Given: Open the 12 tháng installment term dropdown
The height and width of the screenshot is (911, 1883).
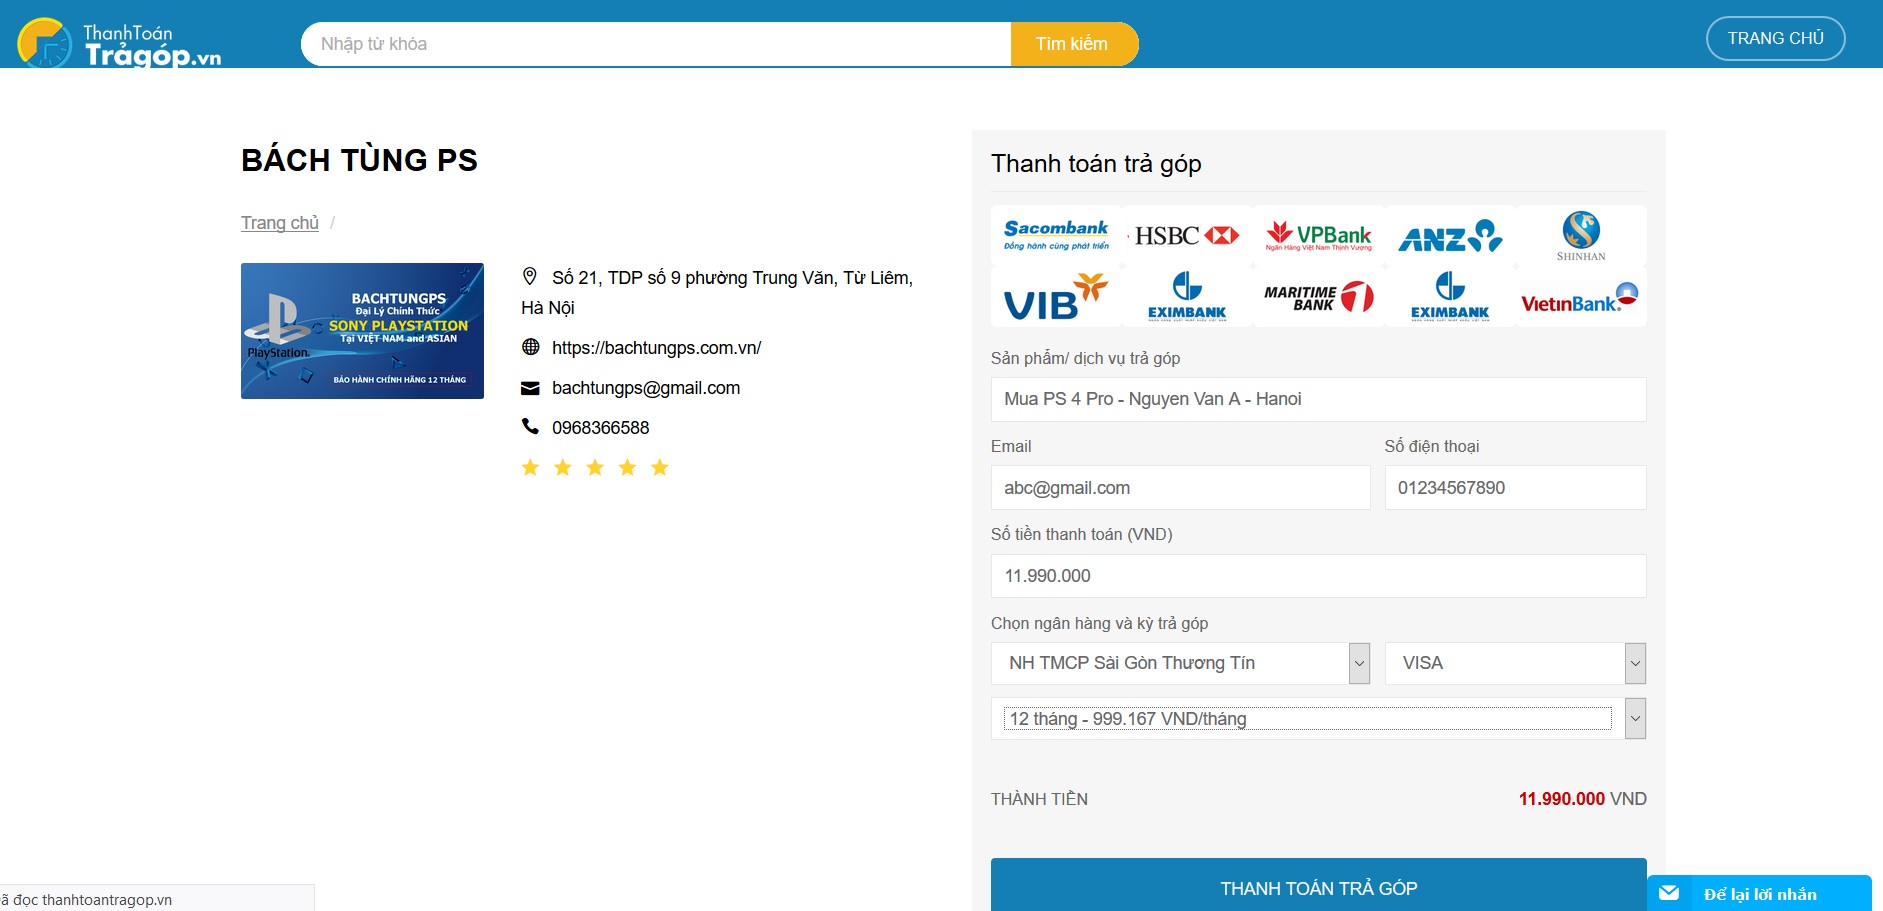Looking at the screenshot, I should 1318,719.
